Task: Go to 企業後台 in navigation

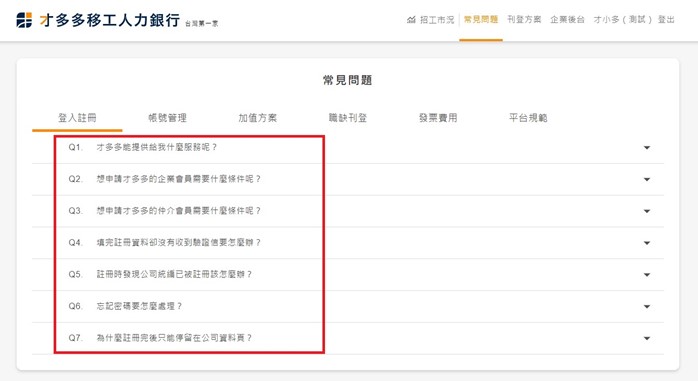Action: point(567,20)
